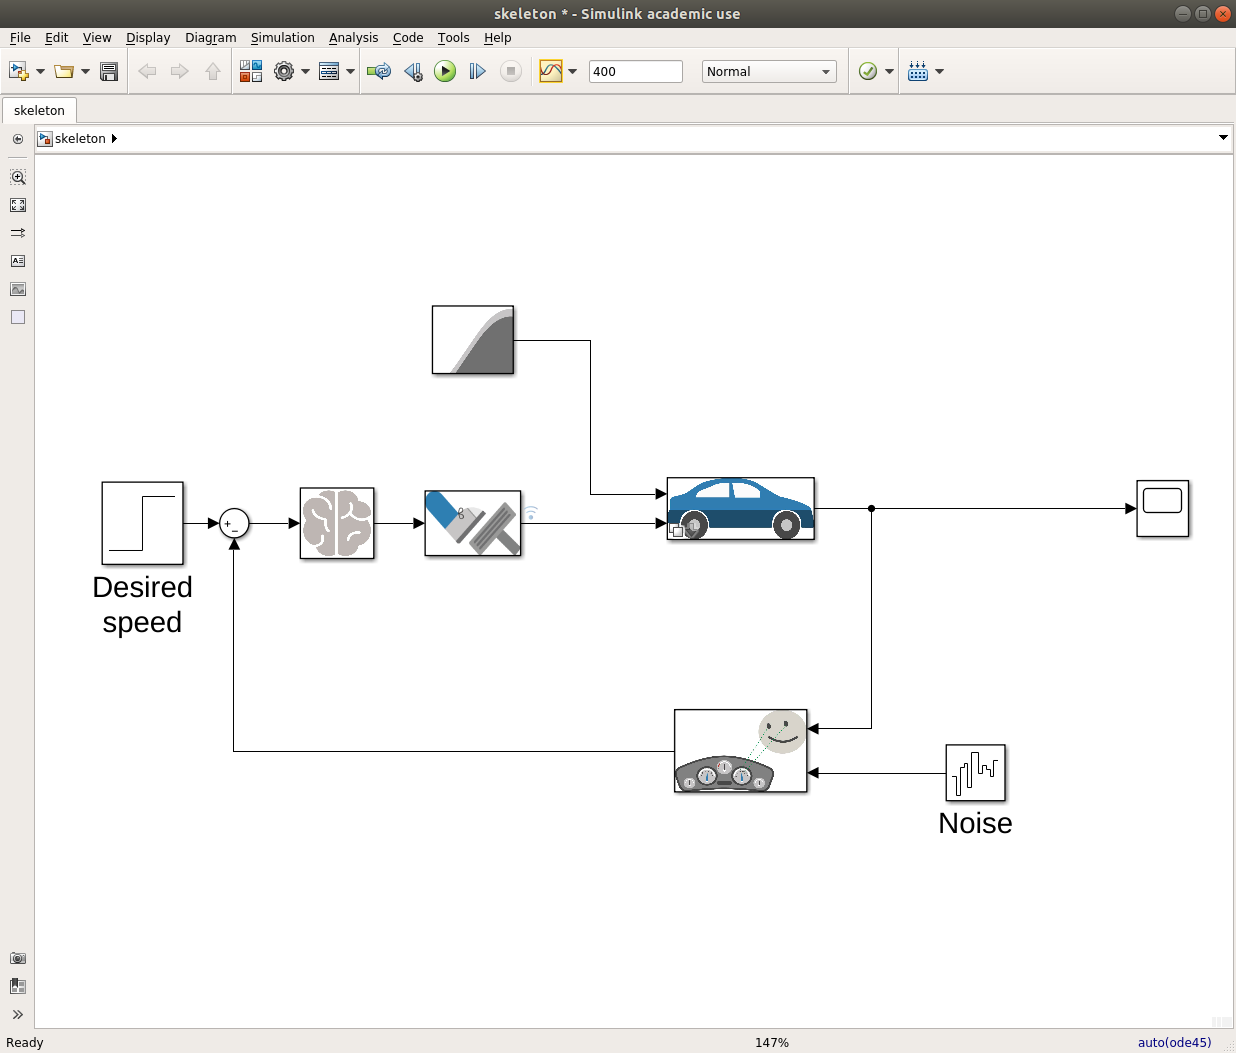This screenshot has width=1236, height=1053.
Task: Expand the Open recent files dropdown arrow
Action: click(x=86, y=71)
